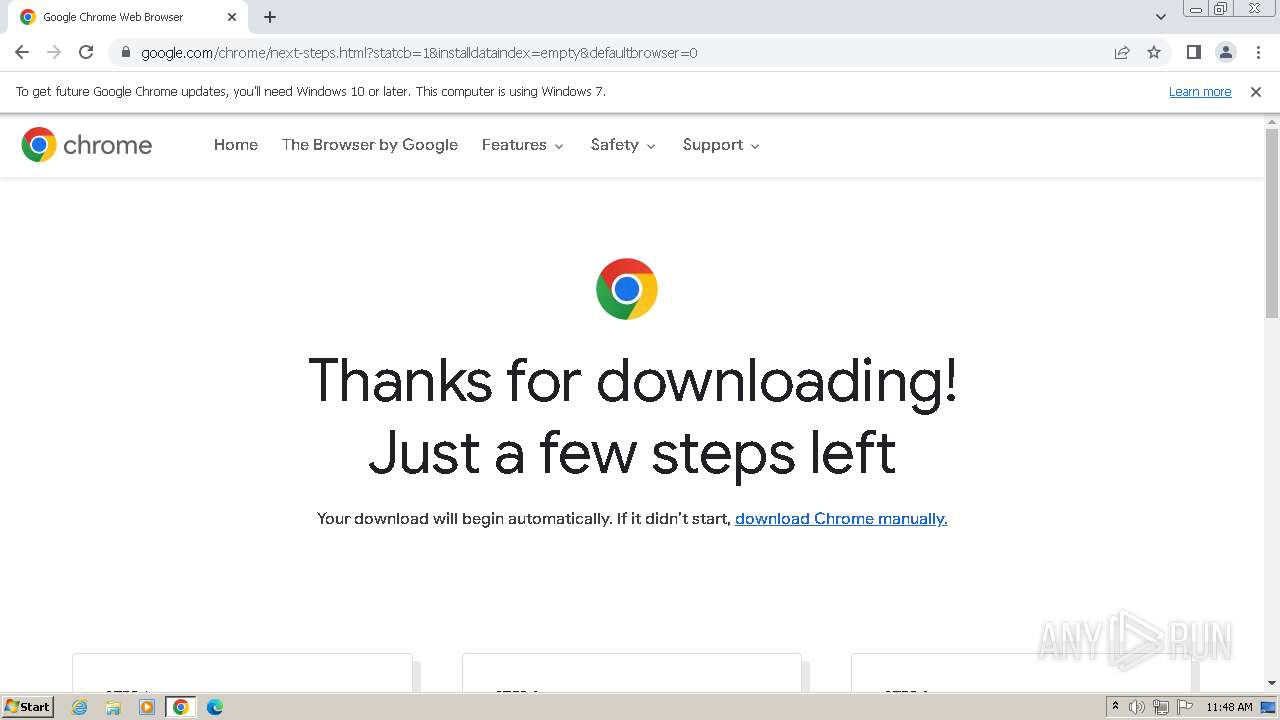The image size is (1280, 720).
Task: Show hidden system tray icons
Action: [1116, 707]
